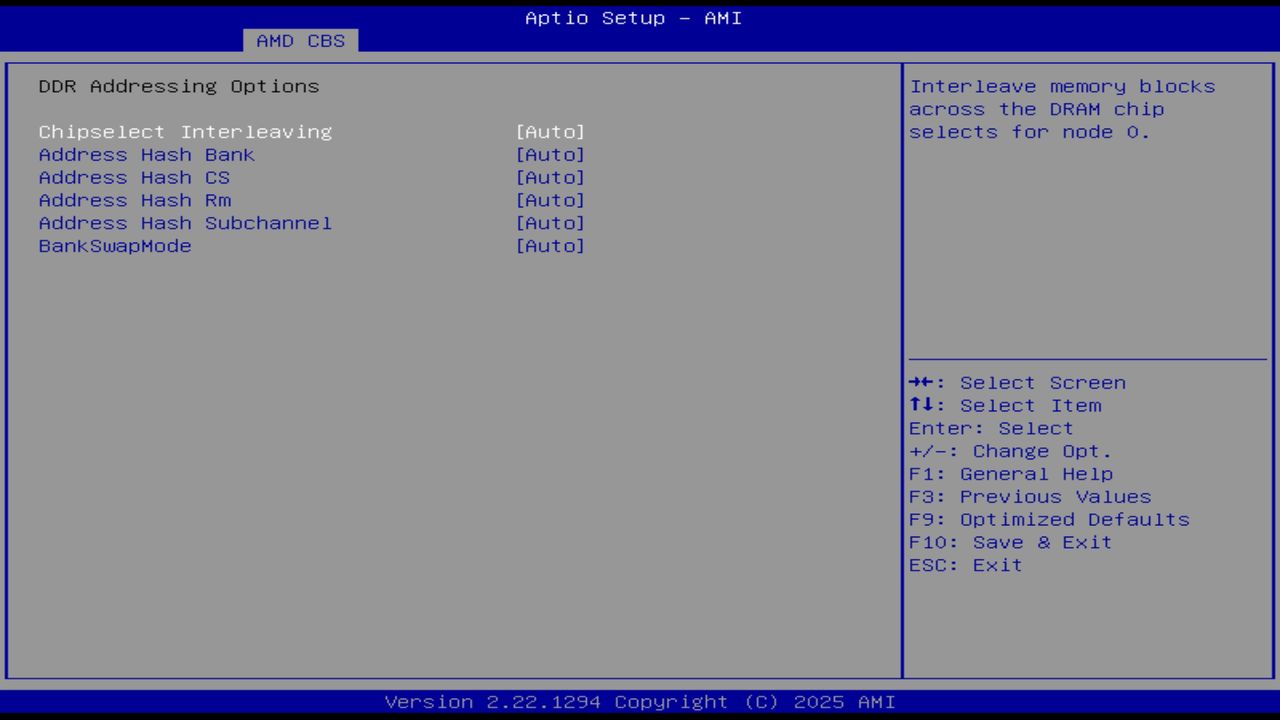Select the Address Hash Rm option

pos(134,200)
